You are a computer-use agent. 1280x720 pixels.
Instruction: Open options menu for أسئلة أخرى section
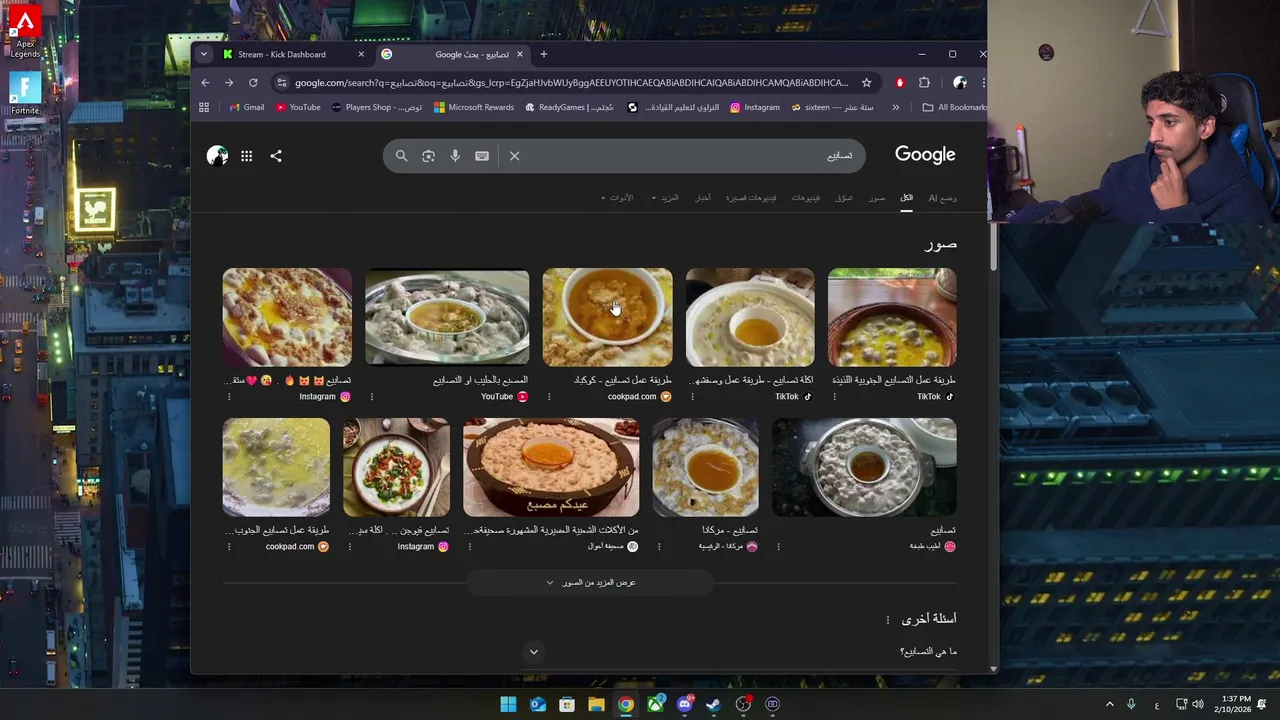pos(887,620)
